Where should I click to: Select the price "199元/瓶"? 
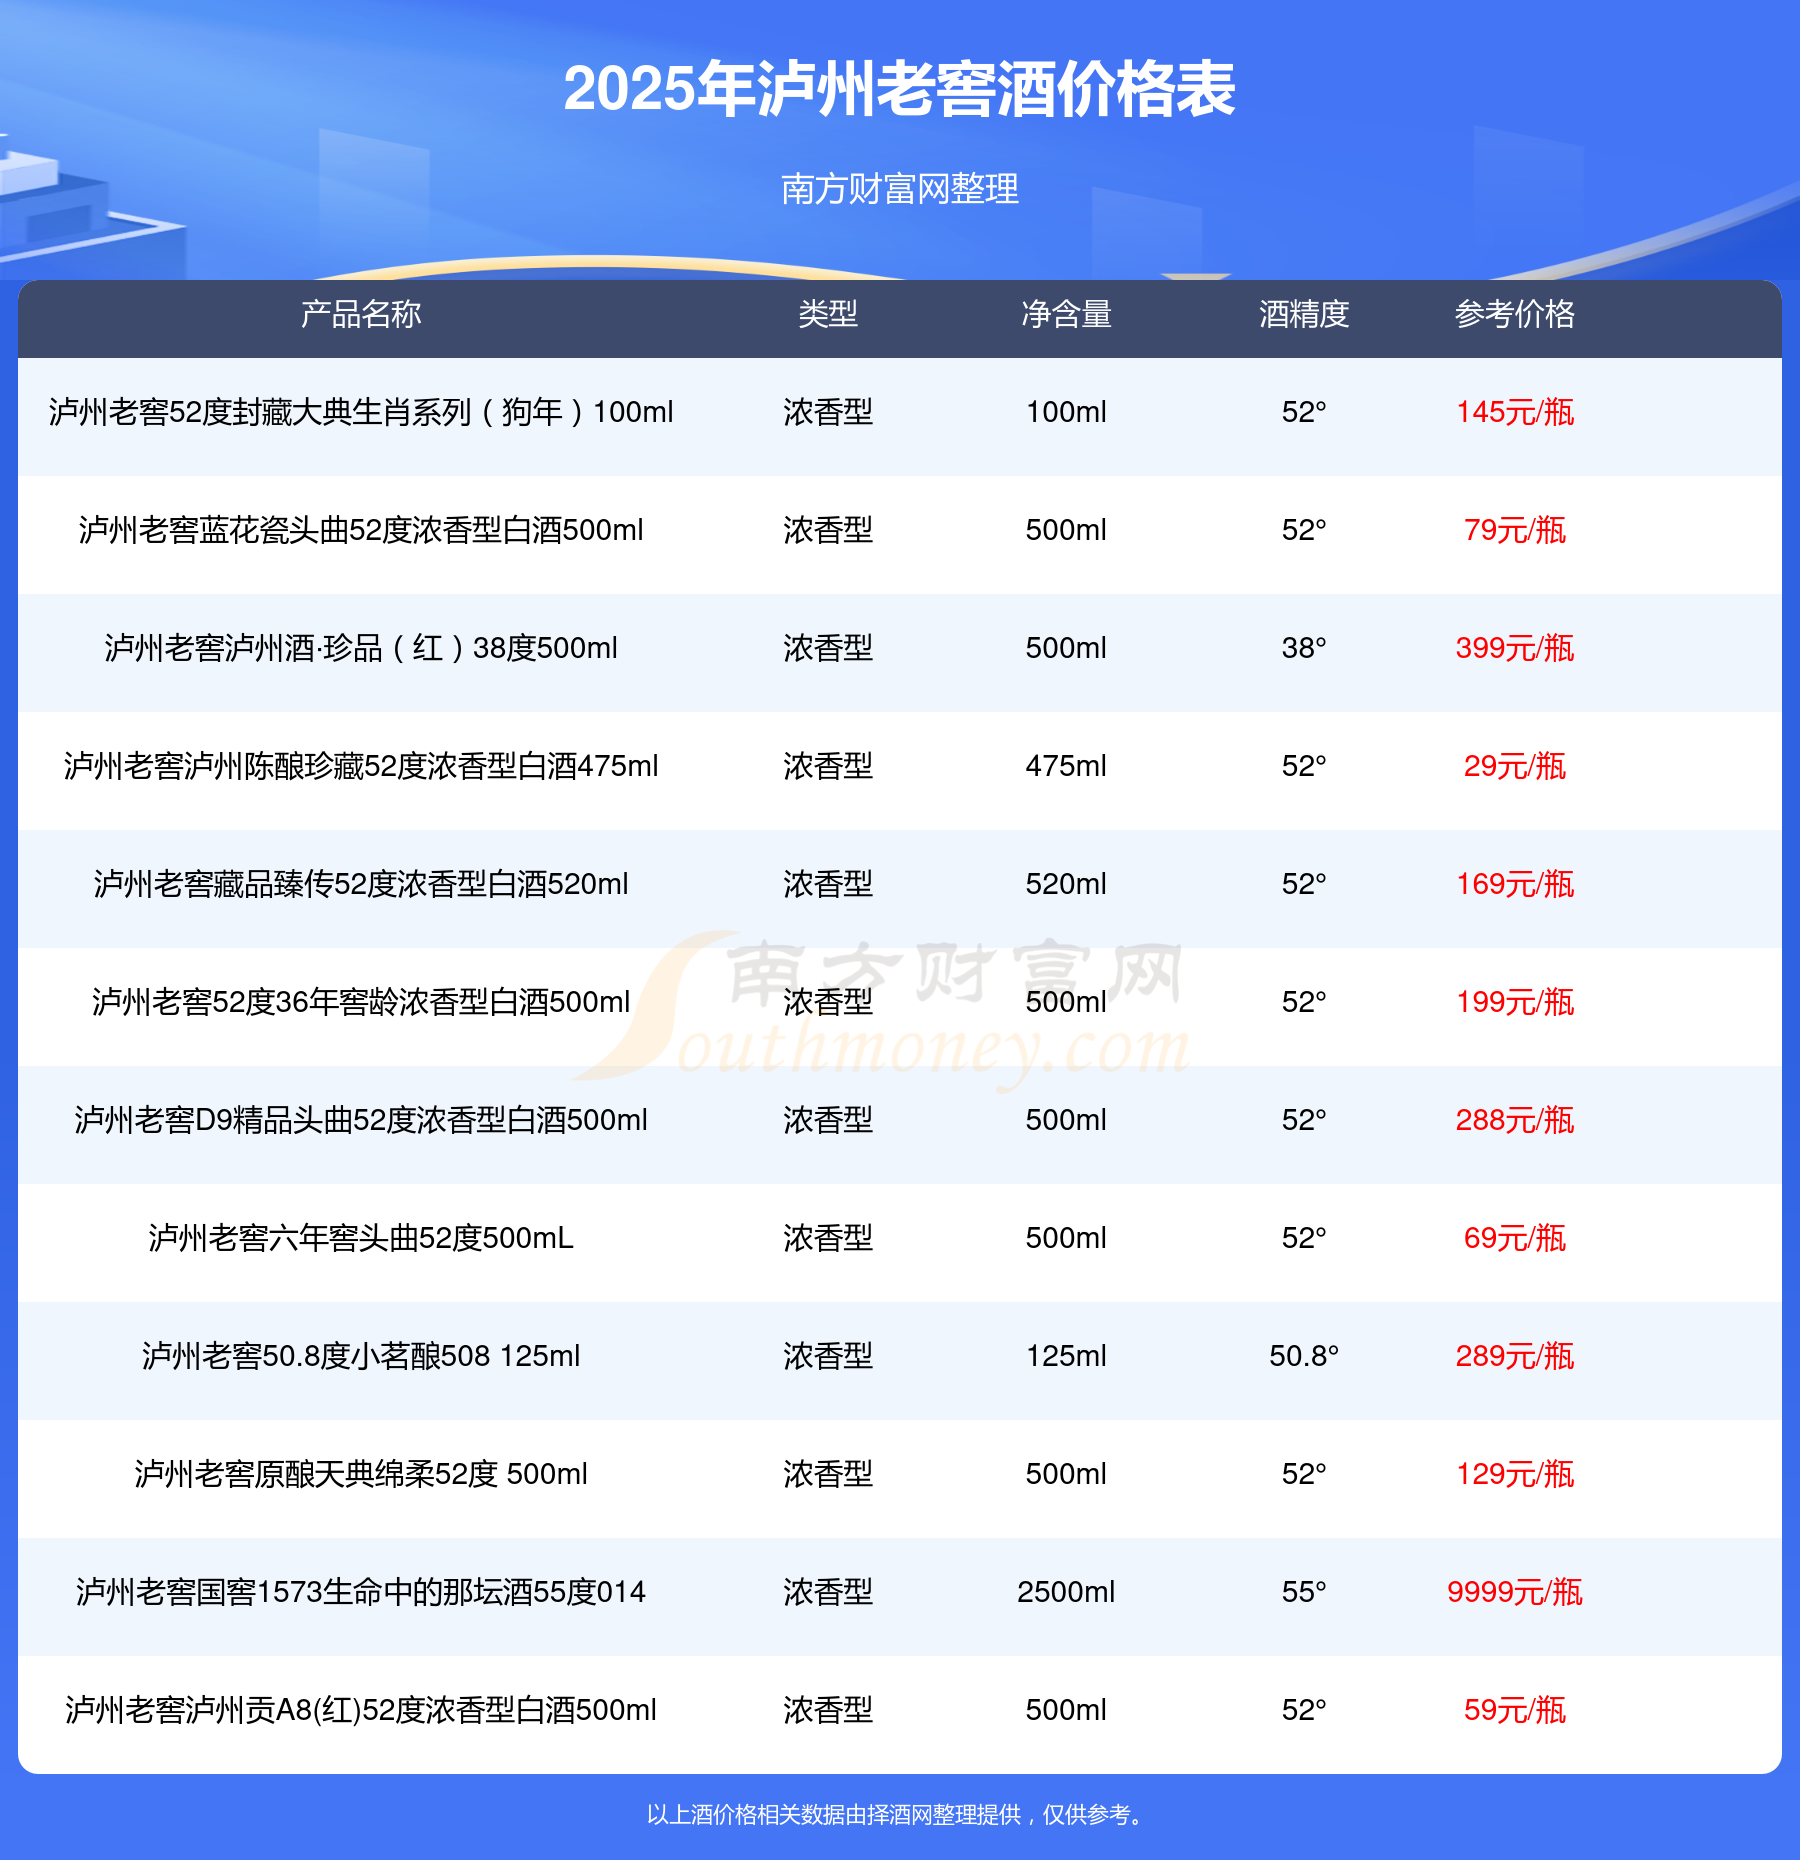1515,1002
